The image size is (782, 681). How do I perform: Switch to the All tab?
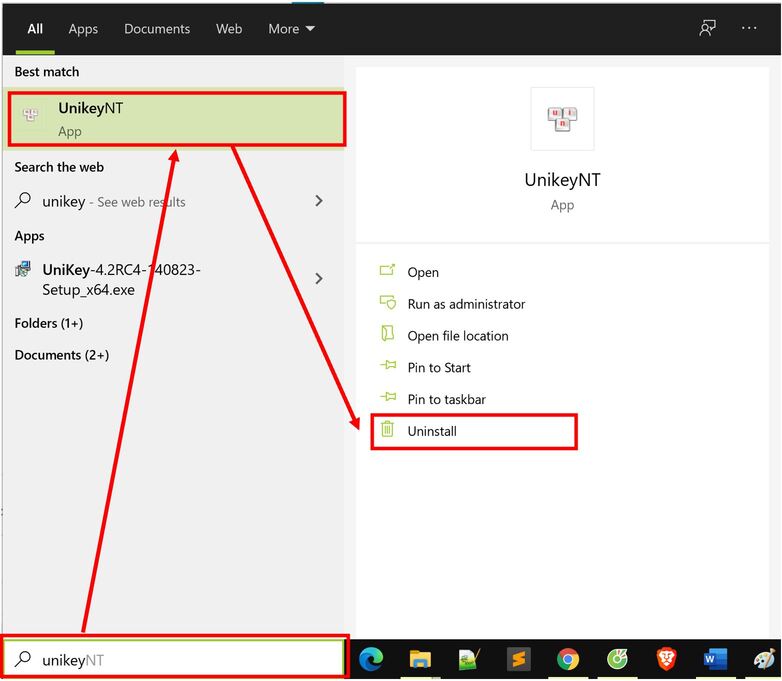tap(35, 29)
